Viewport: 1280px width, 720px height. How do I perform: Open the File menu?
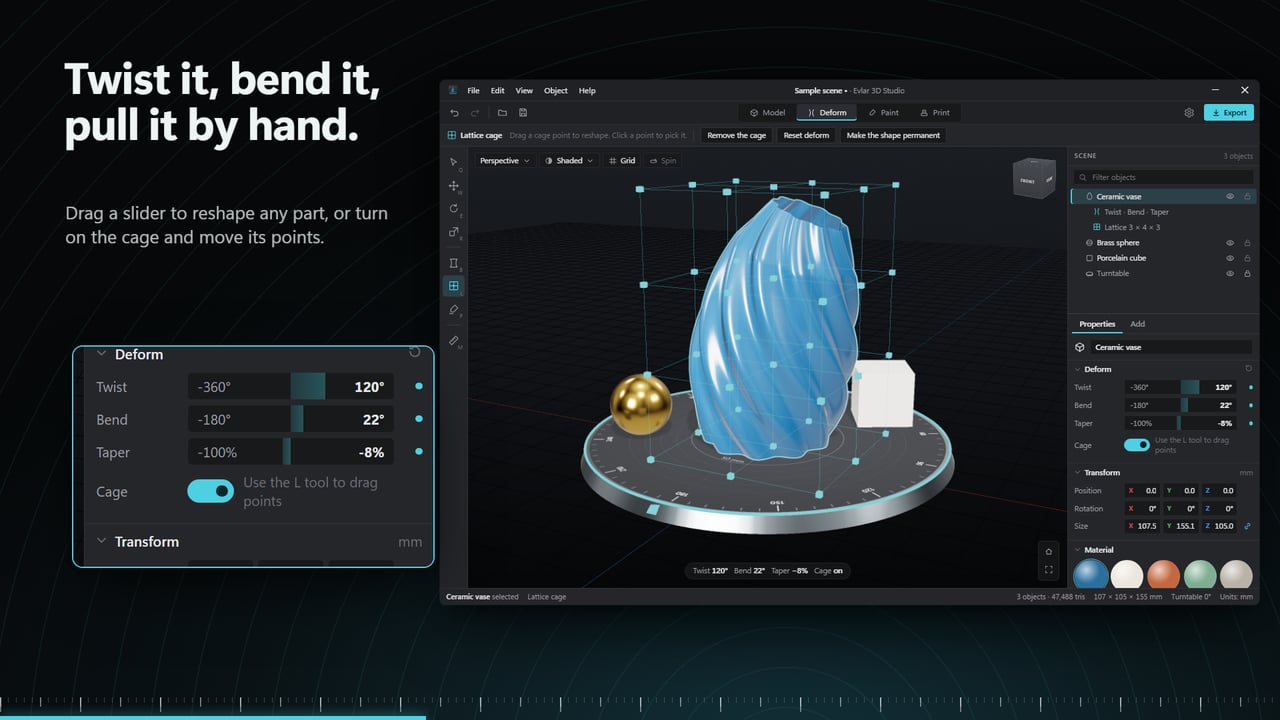(473, 91)
